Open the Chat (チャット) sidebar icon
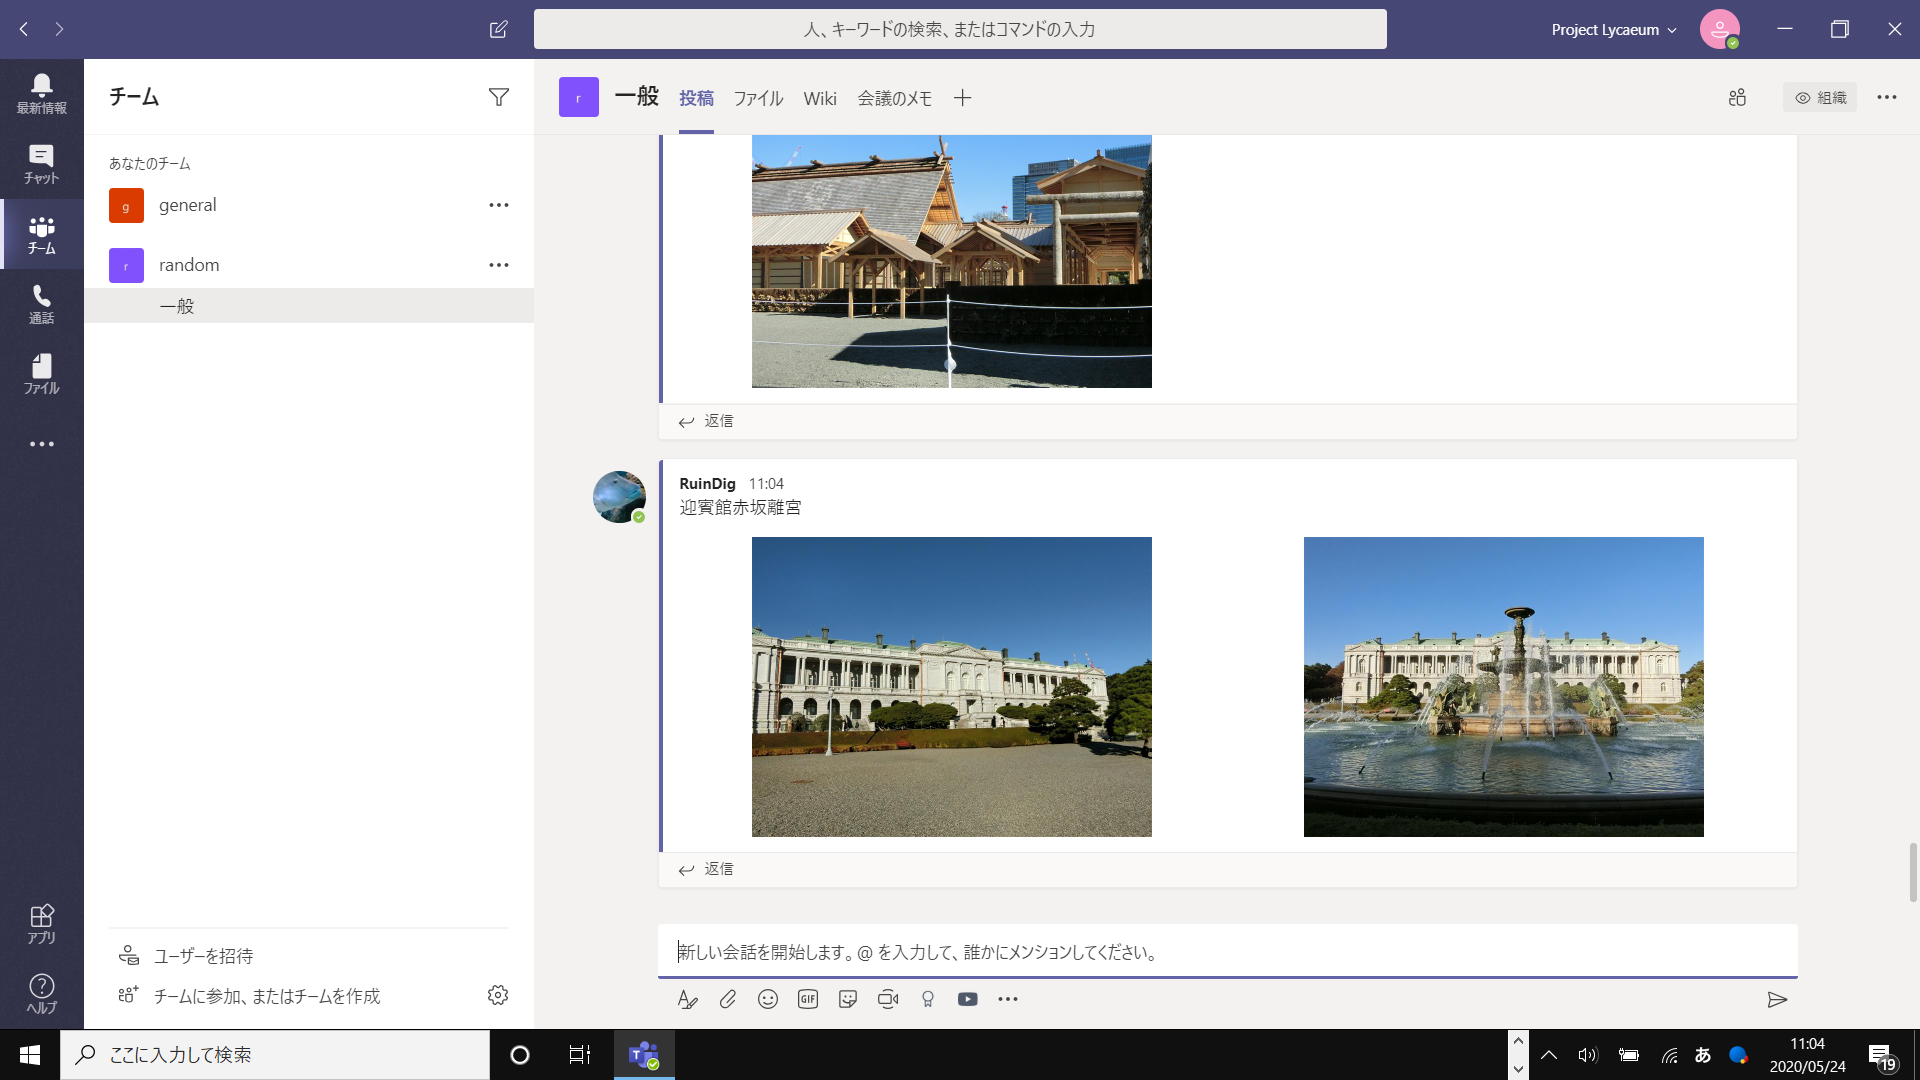1920x1080 pixels. pos(41,164)
